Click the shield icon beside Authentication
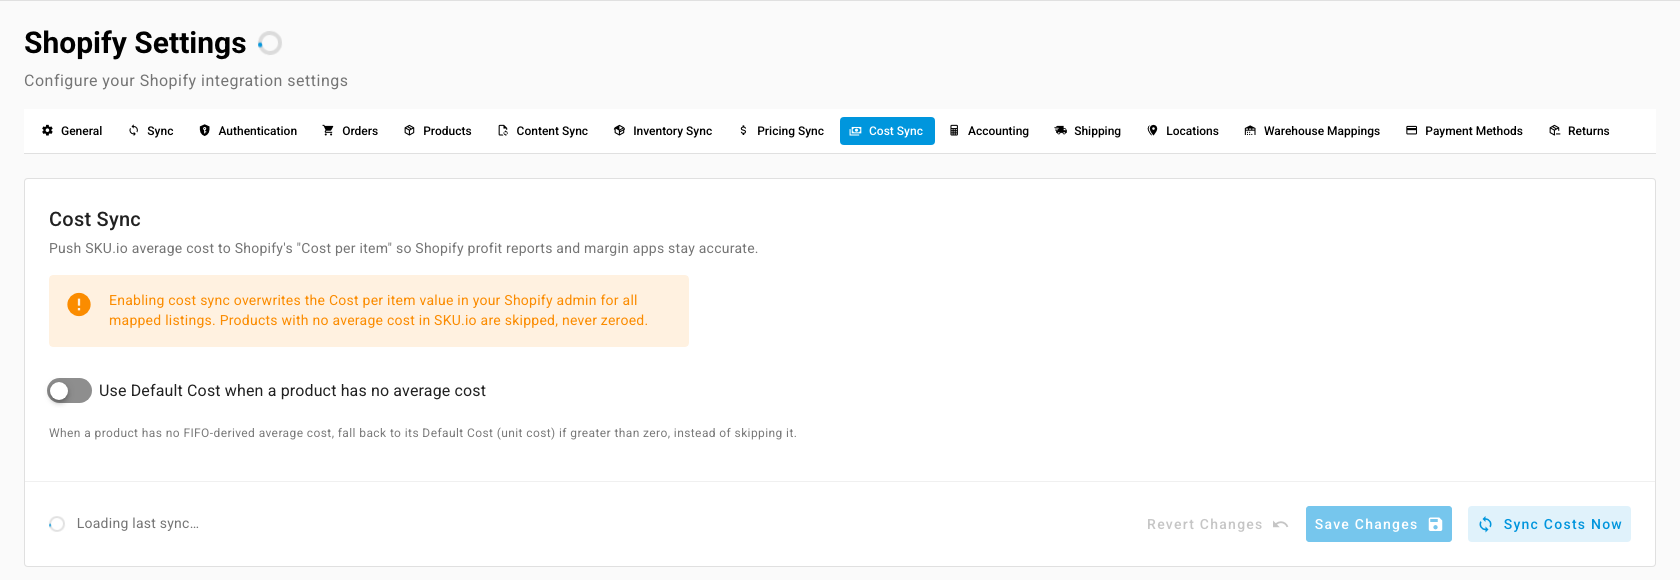 coord(205,131)
